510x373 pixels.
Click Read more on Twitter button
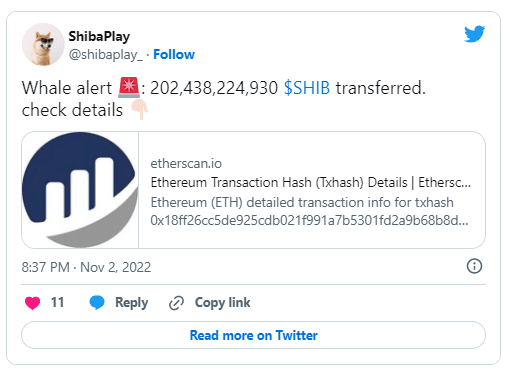[253, 335]
